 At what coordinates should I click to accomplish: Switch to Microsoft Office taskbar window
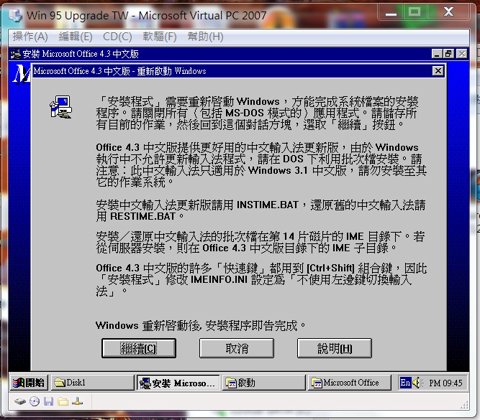coord(349,383)
